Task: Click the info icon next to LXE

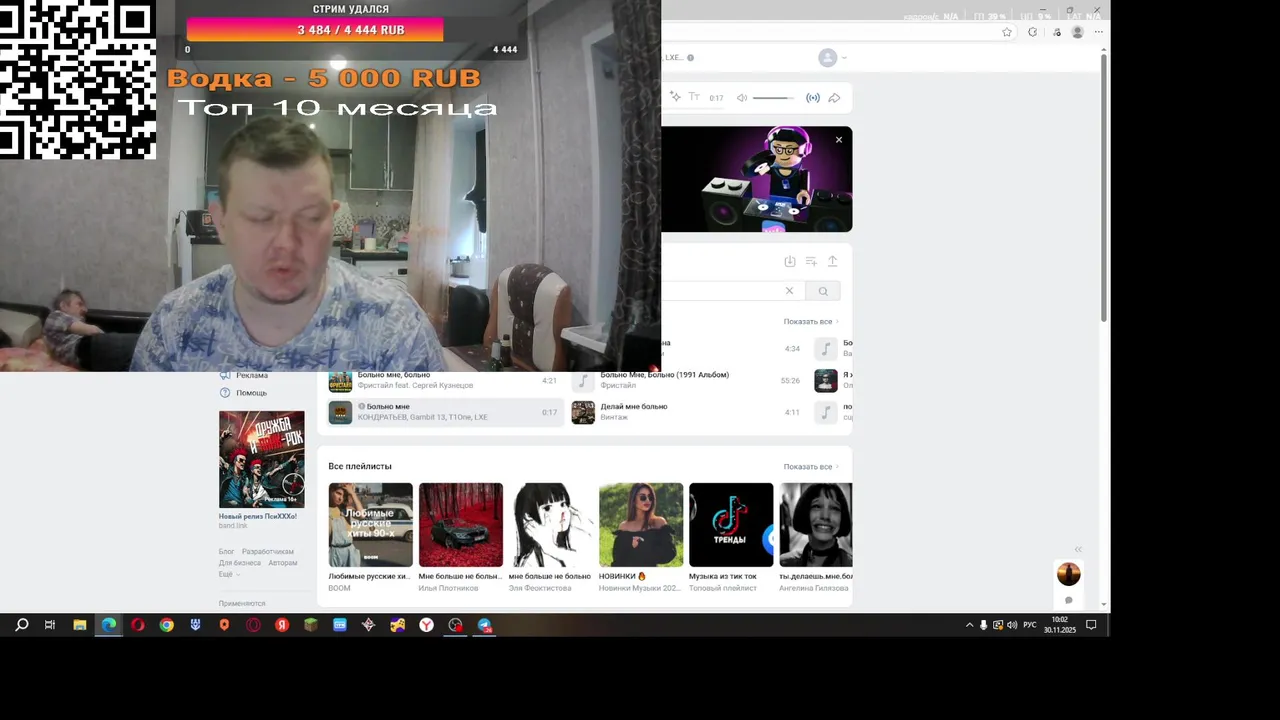Action: tap(690, 58)
